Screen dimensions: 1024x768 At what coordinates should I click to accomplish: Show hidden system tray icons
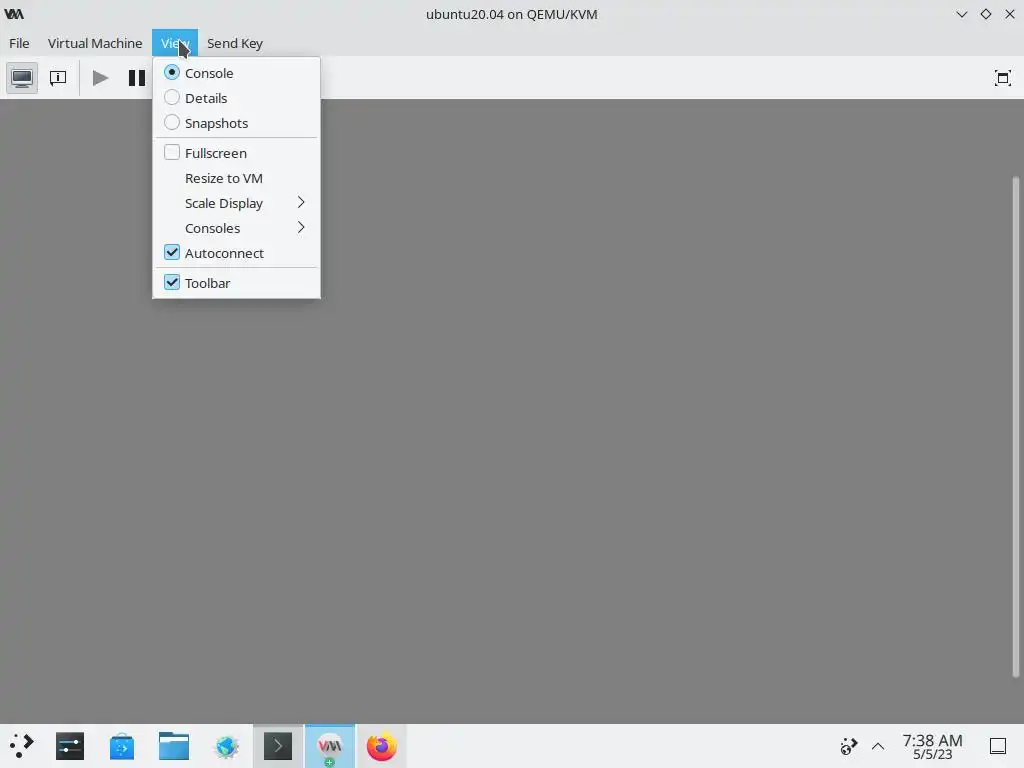(878, 746)
